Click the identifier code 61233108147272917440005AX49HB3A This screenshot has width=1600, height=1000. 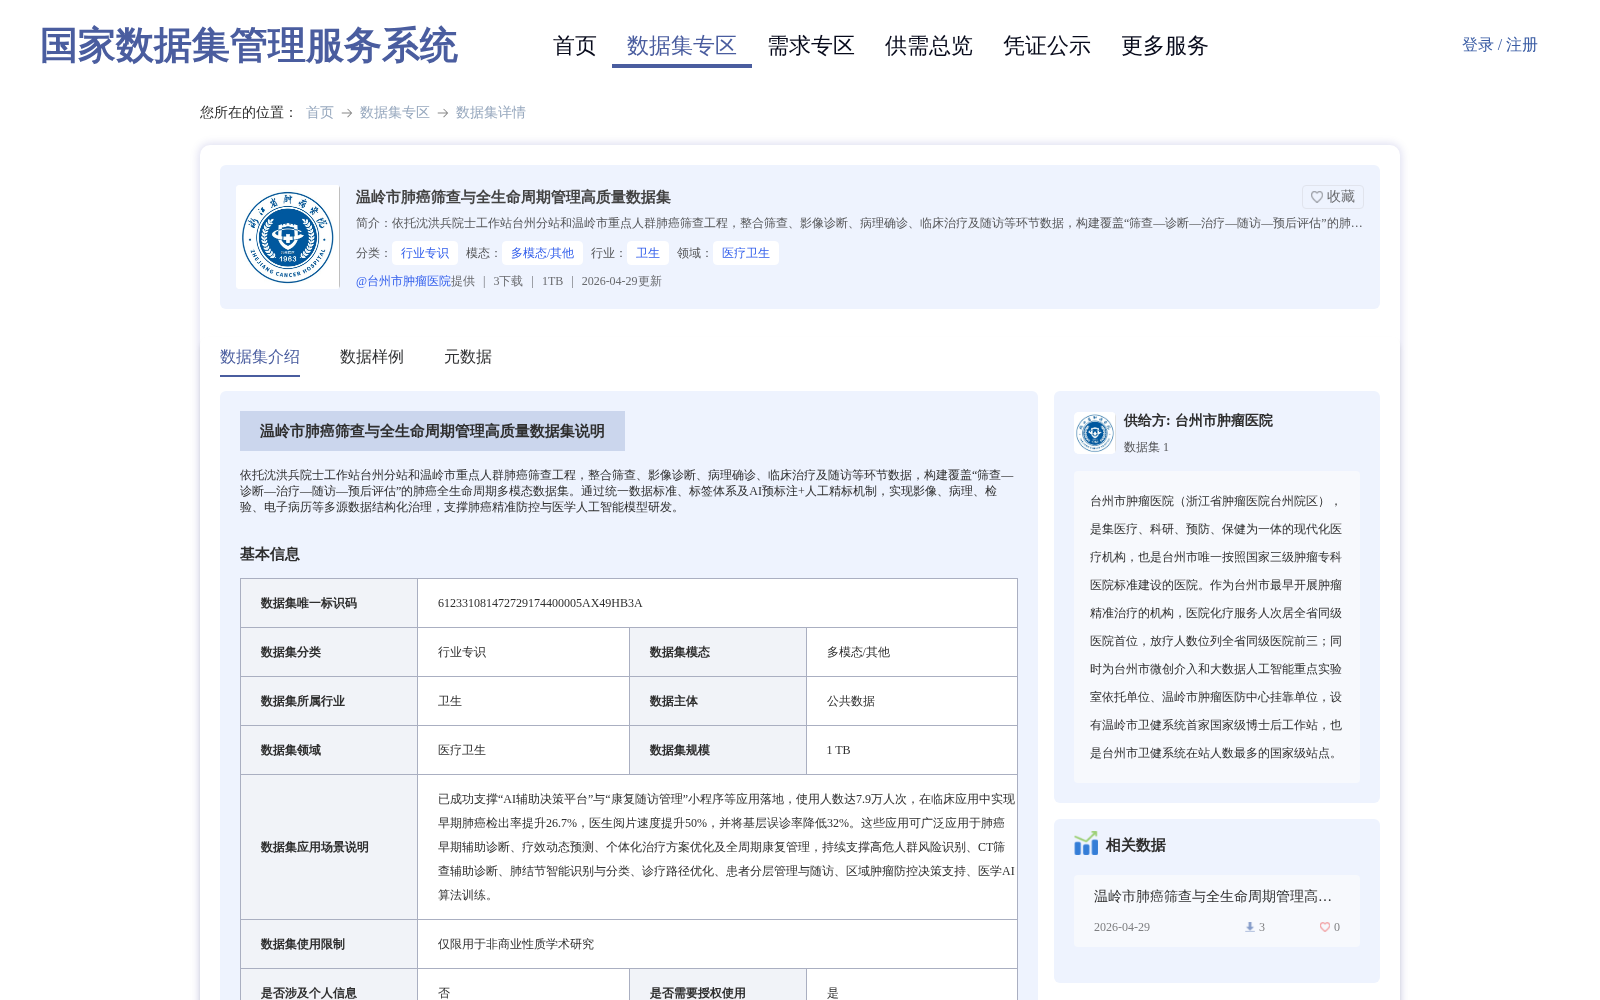pos(540,603)
